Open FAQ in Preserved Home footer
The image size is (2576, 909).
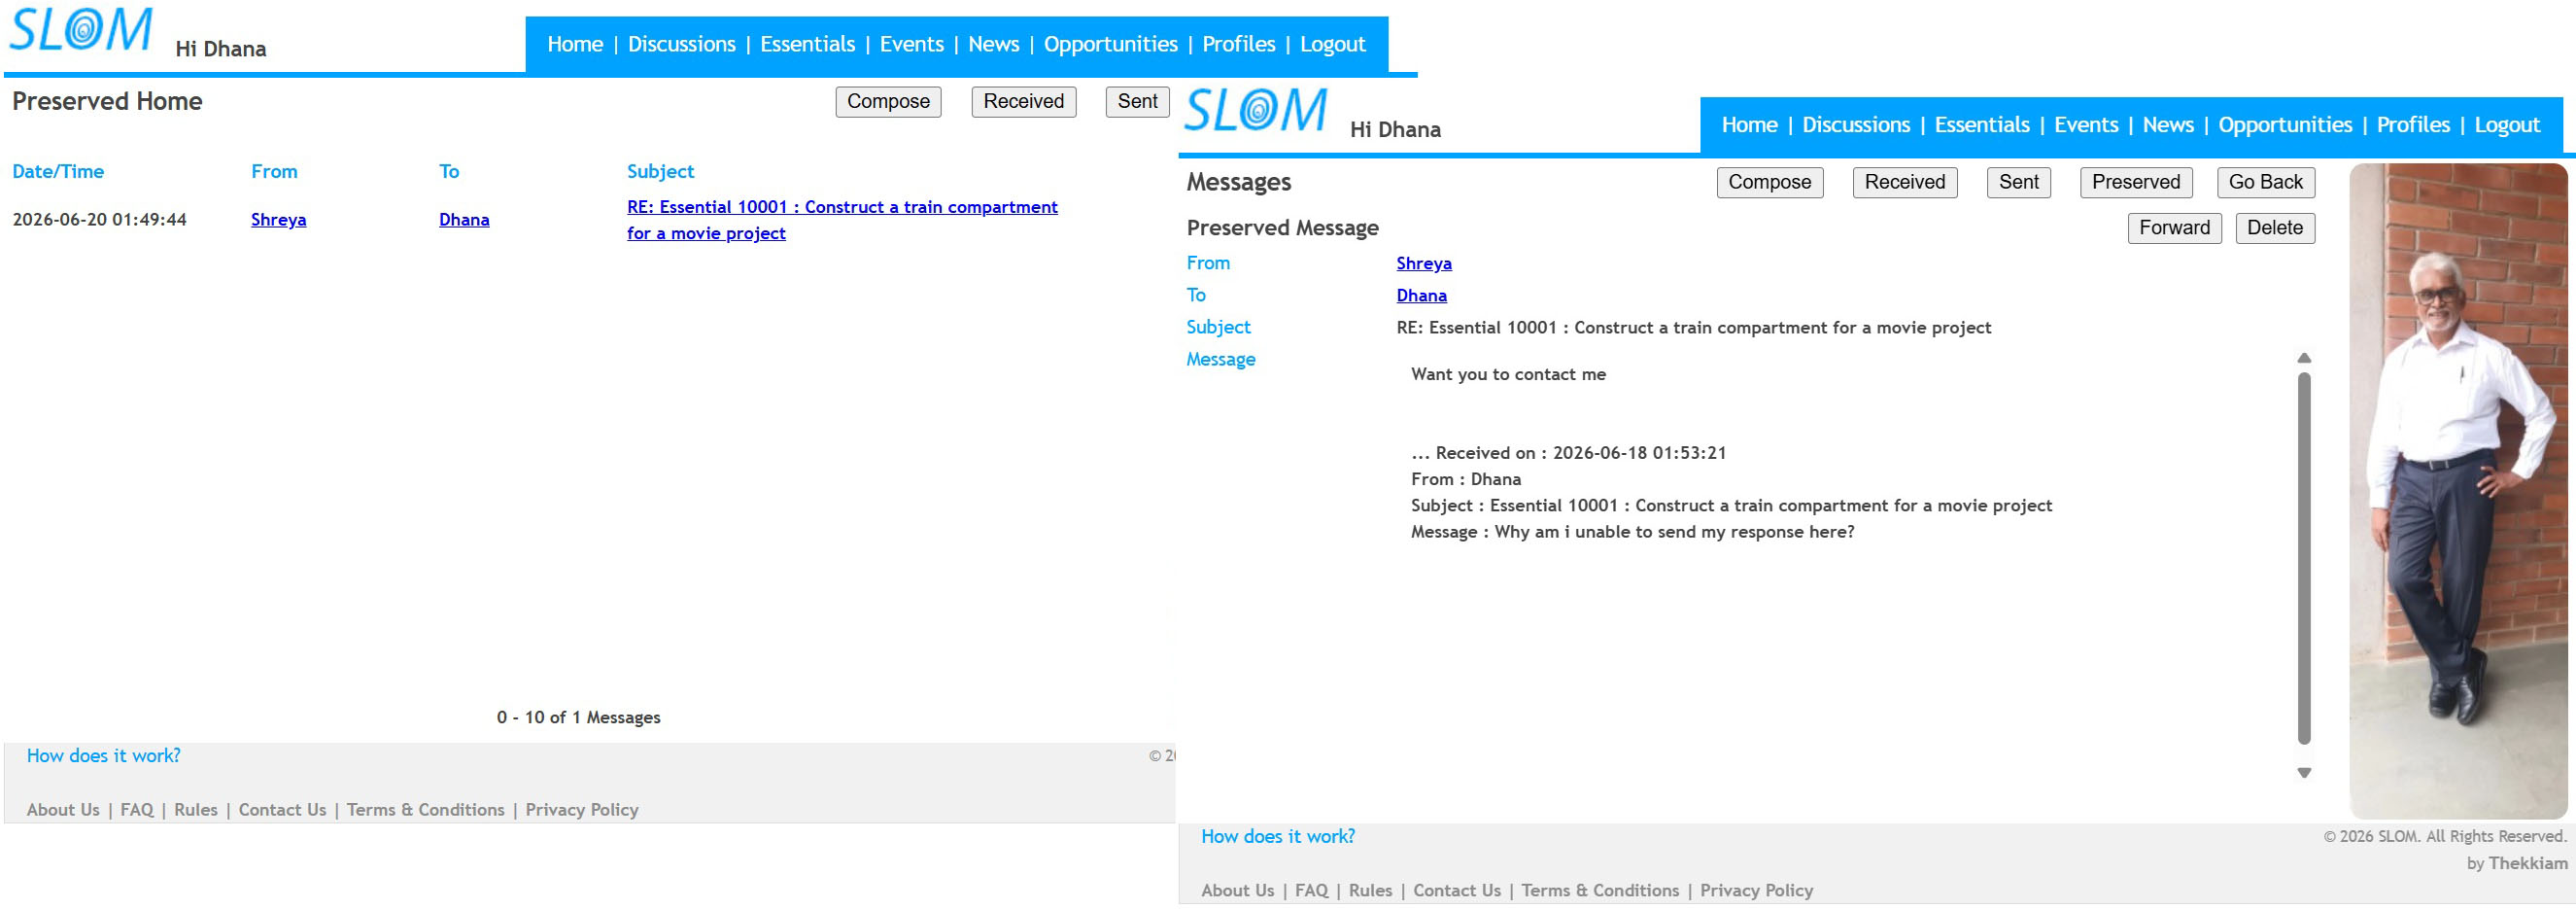pos(137,810)
